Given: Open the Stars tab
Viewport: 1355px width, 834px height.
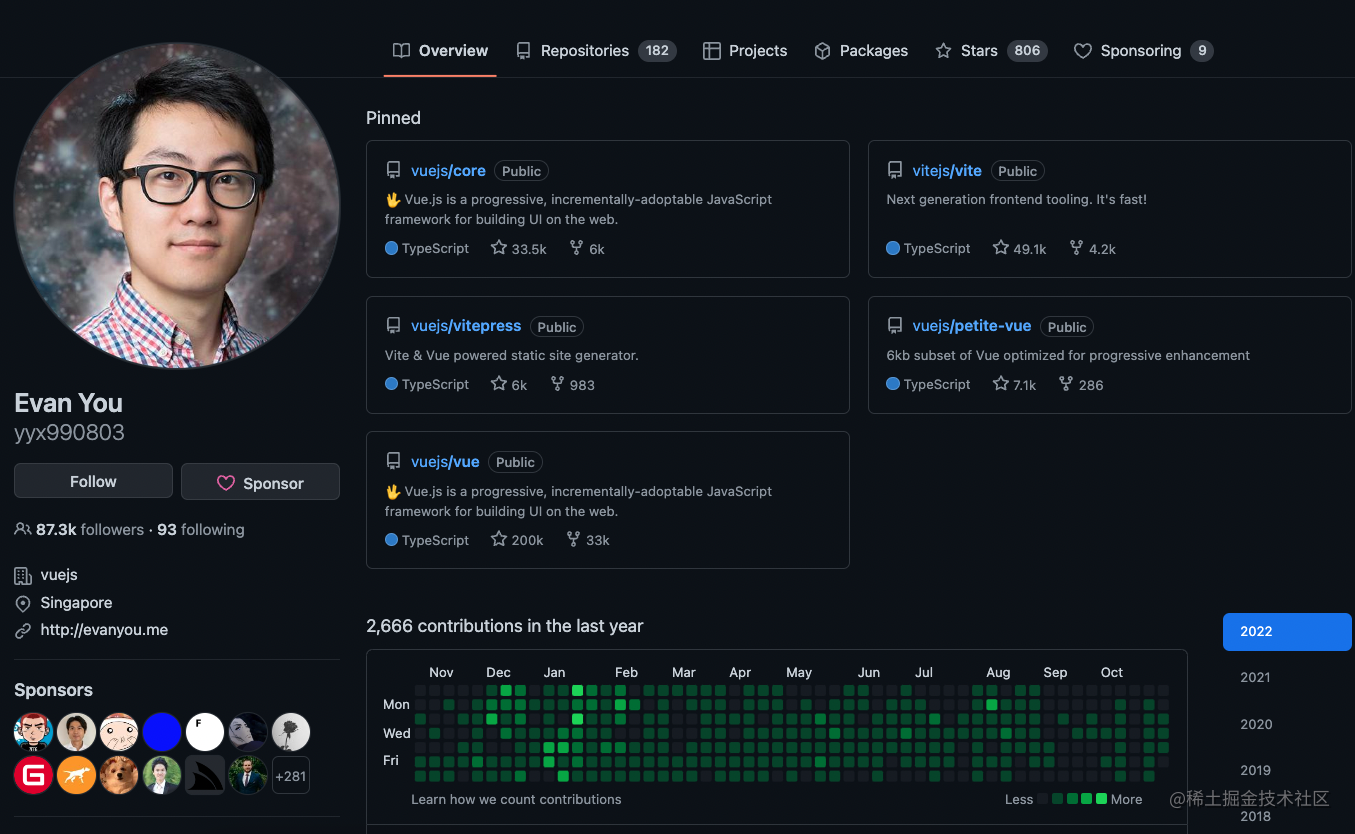Looking at the screenshot, I should (991, 51).
